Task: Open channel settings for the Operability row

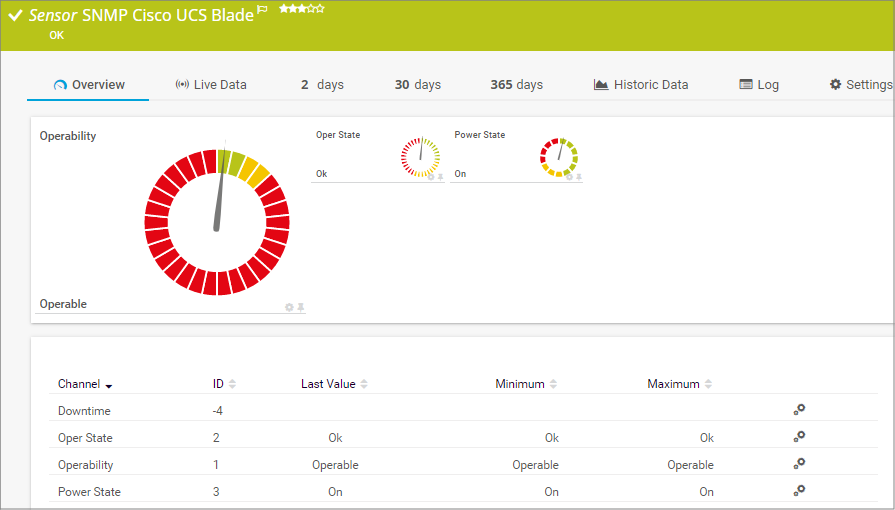Action: tap(799, 463)
